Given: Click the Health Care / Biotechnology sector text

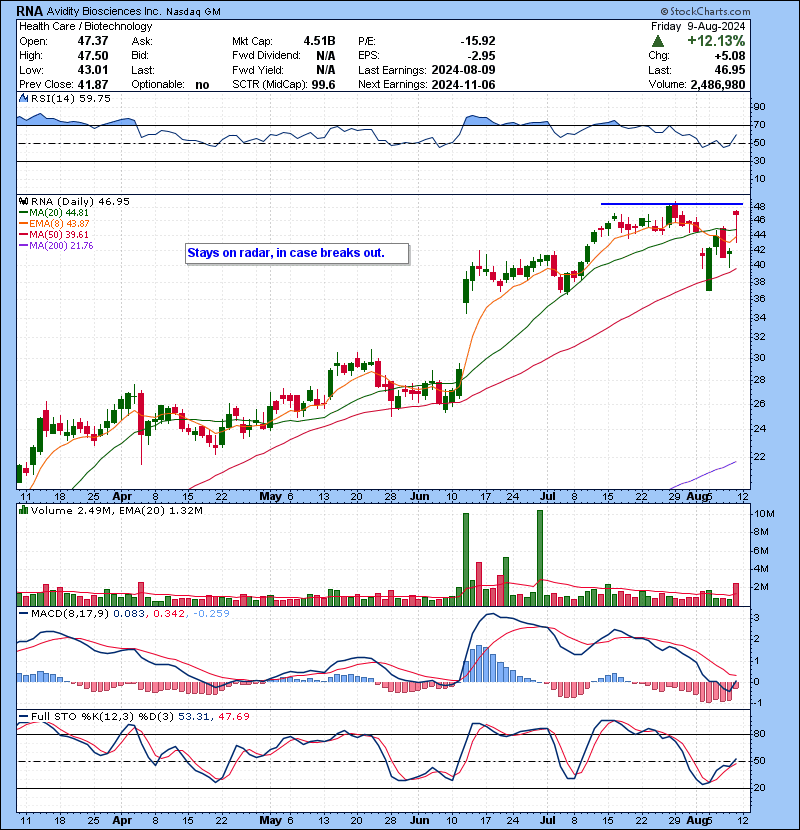Looking at the screenshot, I should click(x=86, y=26).
